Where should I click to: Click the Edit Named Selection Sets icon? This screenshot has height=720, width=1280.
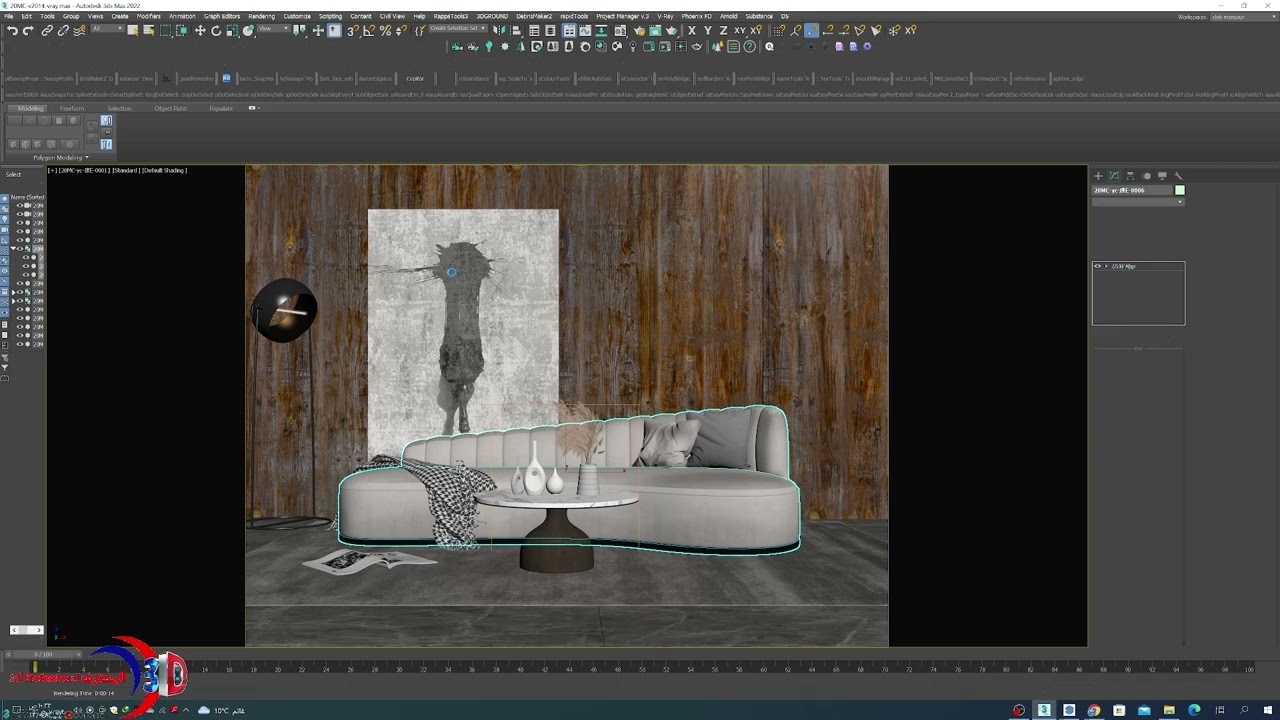[x=420, y=30]
